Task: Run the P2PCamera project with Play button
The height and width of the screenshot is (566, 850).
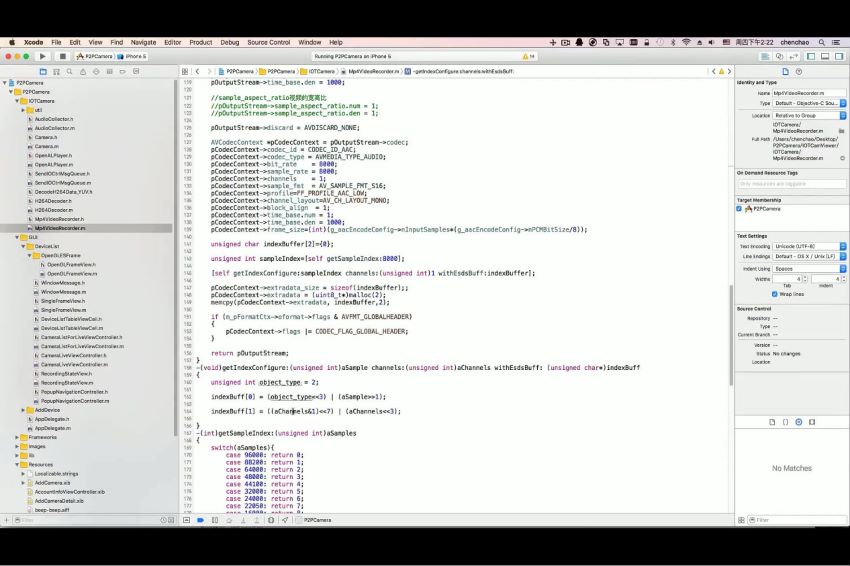Action: click(42, 56)
